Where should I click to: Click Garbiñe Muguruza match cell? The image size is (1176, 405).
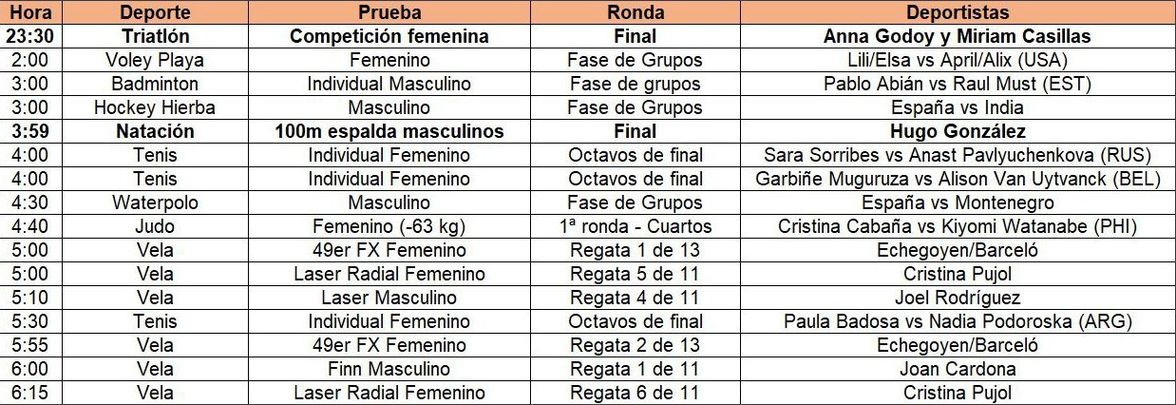click(957, 179)
